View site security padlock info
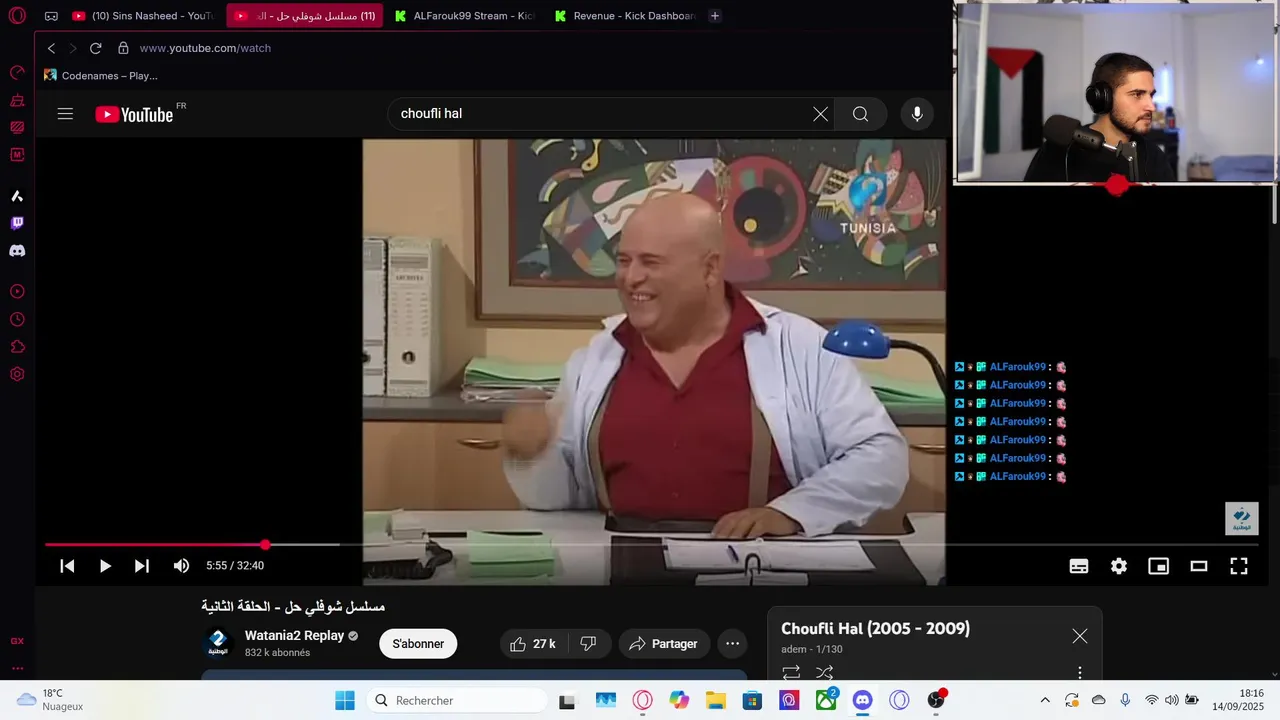Screen dimensions: 1280x720 tap(123, 48)
